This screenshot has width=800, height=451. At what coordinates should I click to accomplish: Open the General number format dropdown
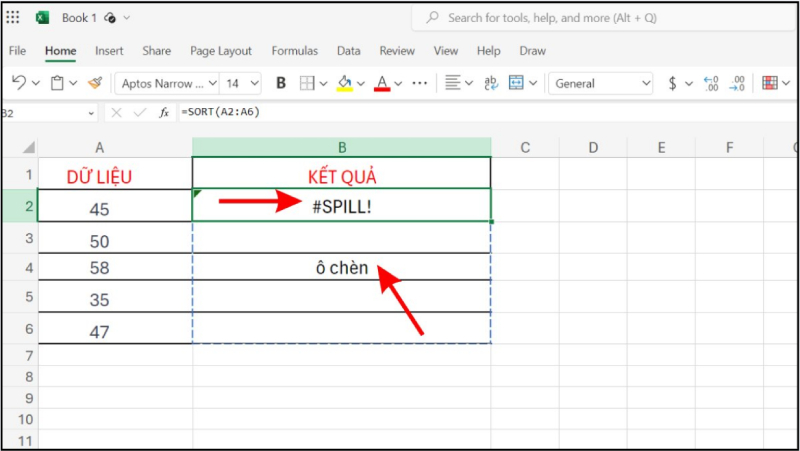click(601, 84)
